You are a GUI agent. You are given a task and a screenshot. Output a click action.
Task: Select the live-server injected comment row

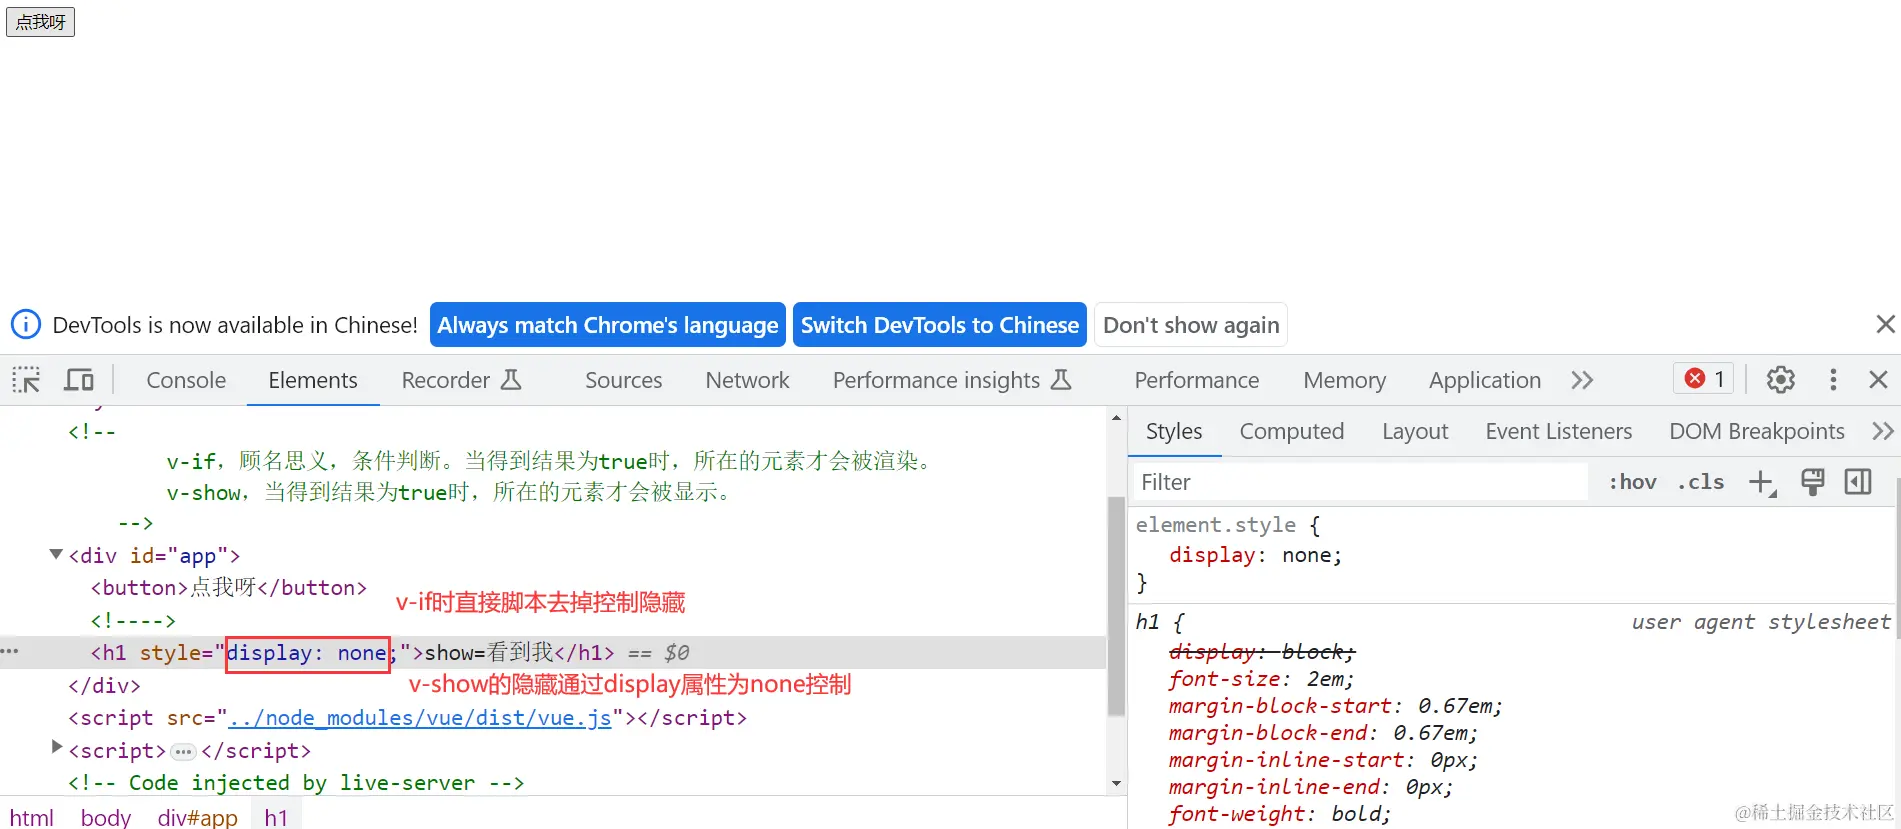296,783
